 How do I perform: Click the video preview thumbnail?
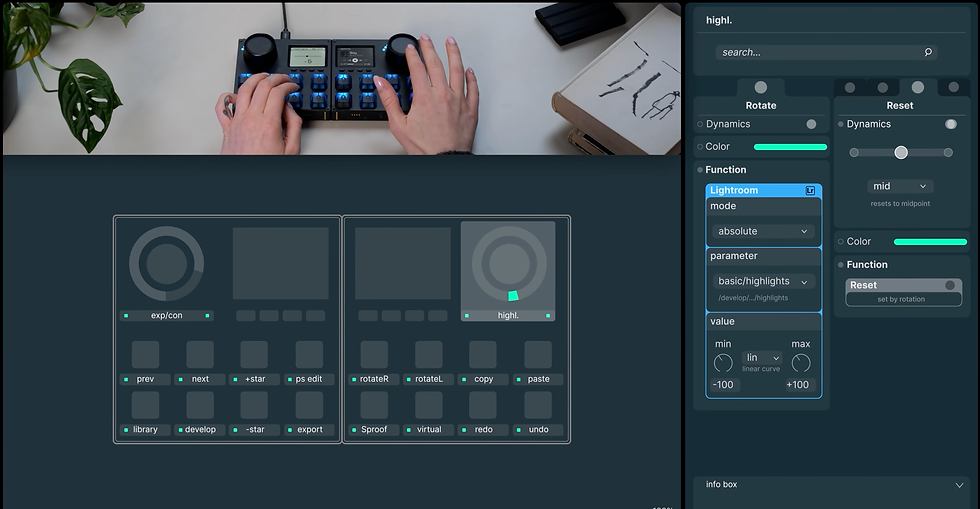(342, 78)
